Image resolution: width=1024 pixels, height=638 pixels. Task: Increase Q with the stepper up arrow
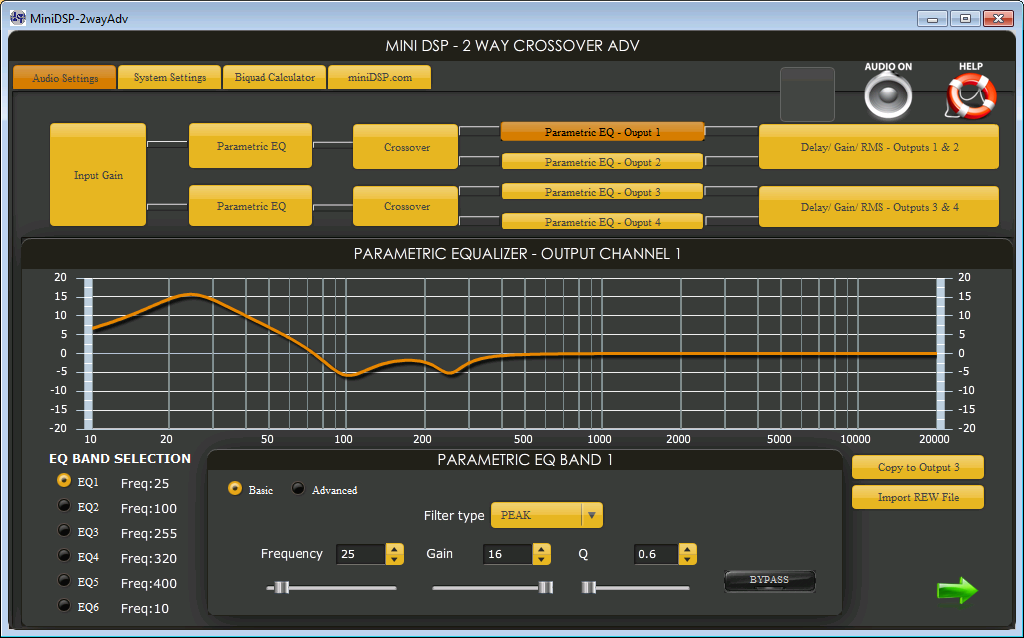click(x=687, y=549)
